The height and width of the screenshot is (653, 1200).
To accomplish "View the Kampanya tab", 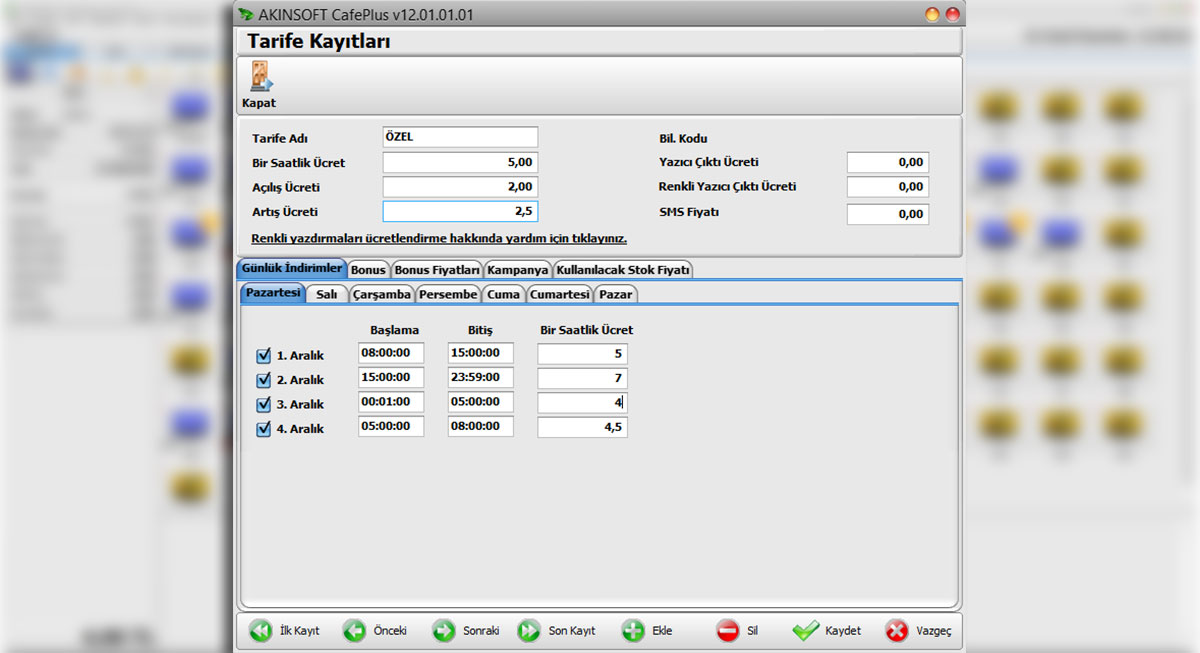I will pyautogui.click(x=517, y=269).
